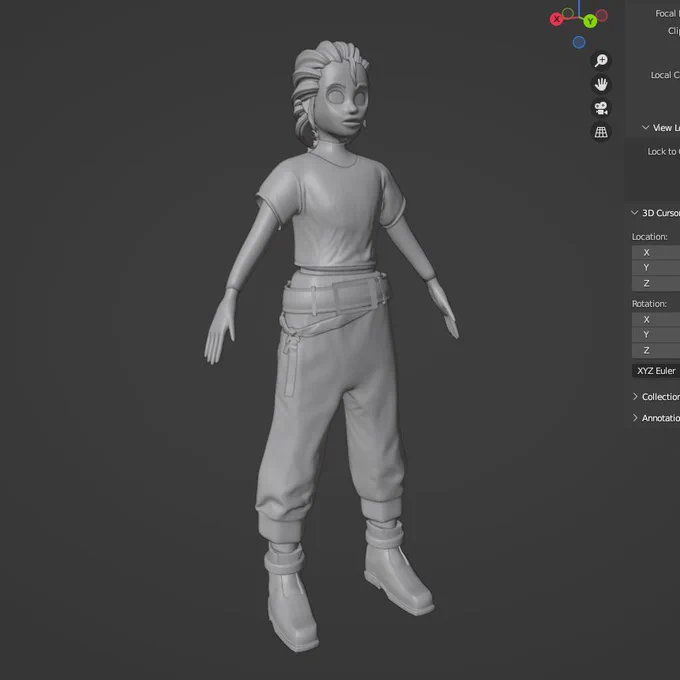Click the hollow green negative Y gizmo circle

(x=568, y=13)
